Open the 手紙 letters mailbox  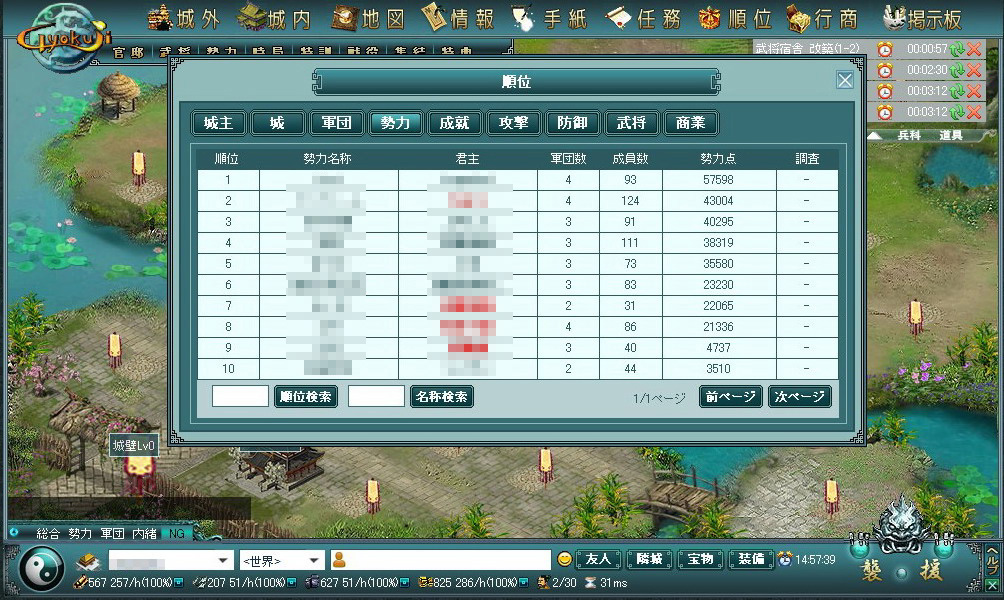point(550,19)
